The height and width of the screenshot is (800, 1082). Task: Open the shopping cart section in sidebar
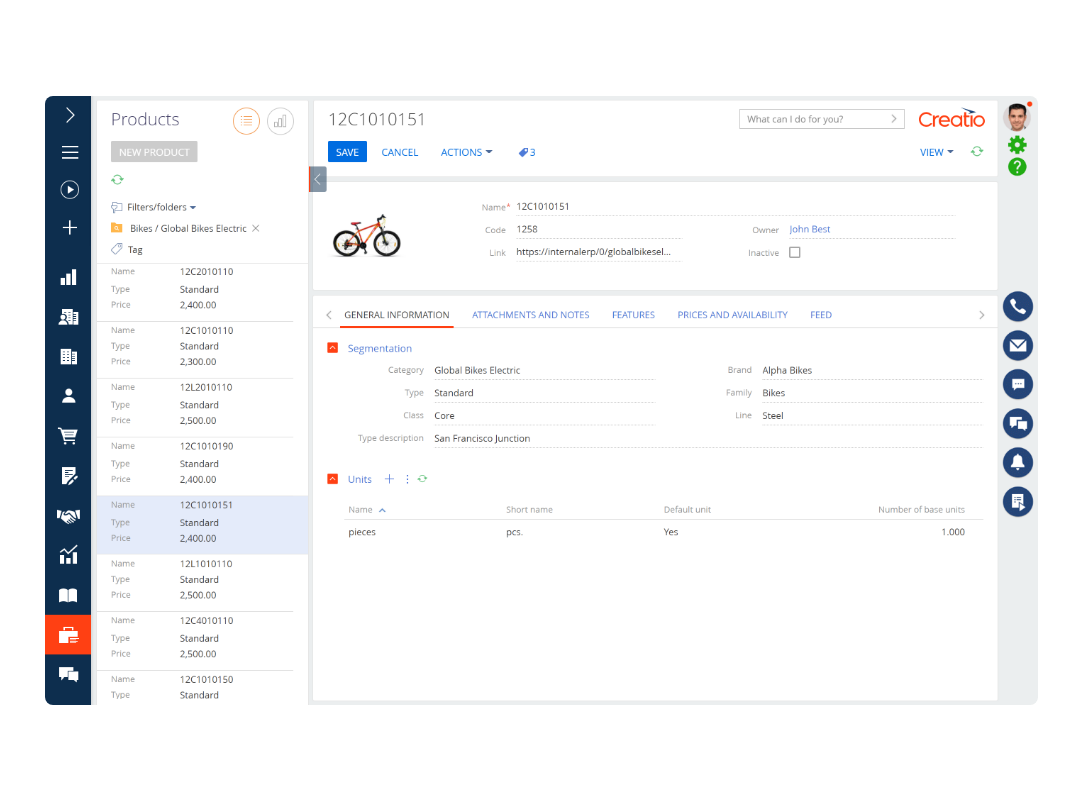(x=68, y=436)
